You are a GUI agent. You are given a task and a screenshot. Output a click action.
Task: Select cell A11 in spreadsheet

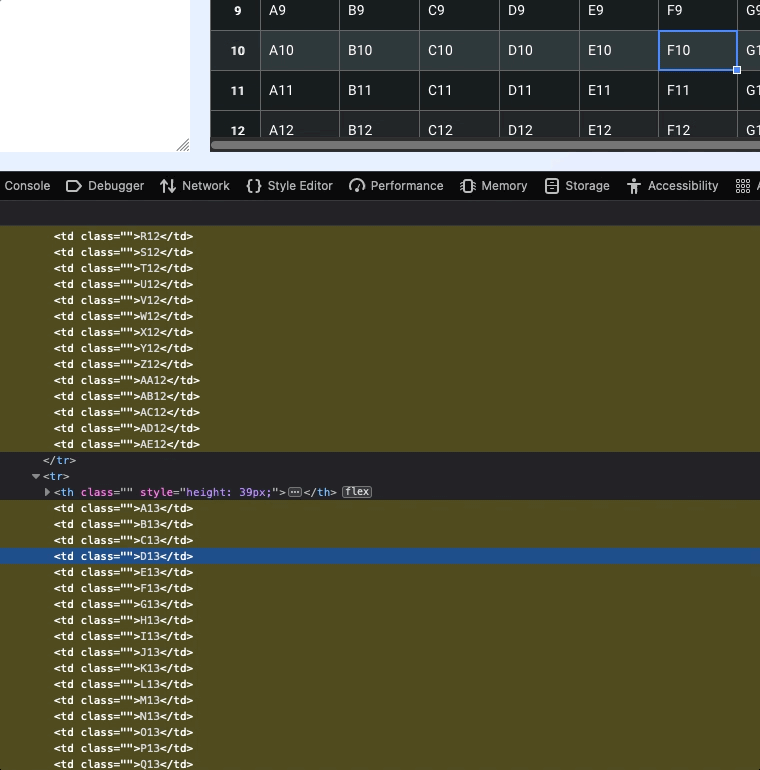click(300, 90)
